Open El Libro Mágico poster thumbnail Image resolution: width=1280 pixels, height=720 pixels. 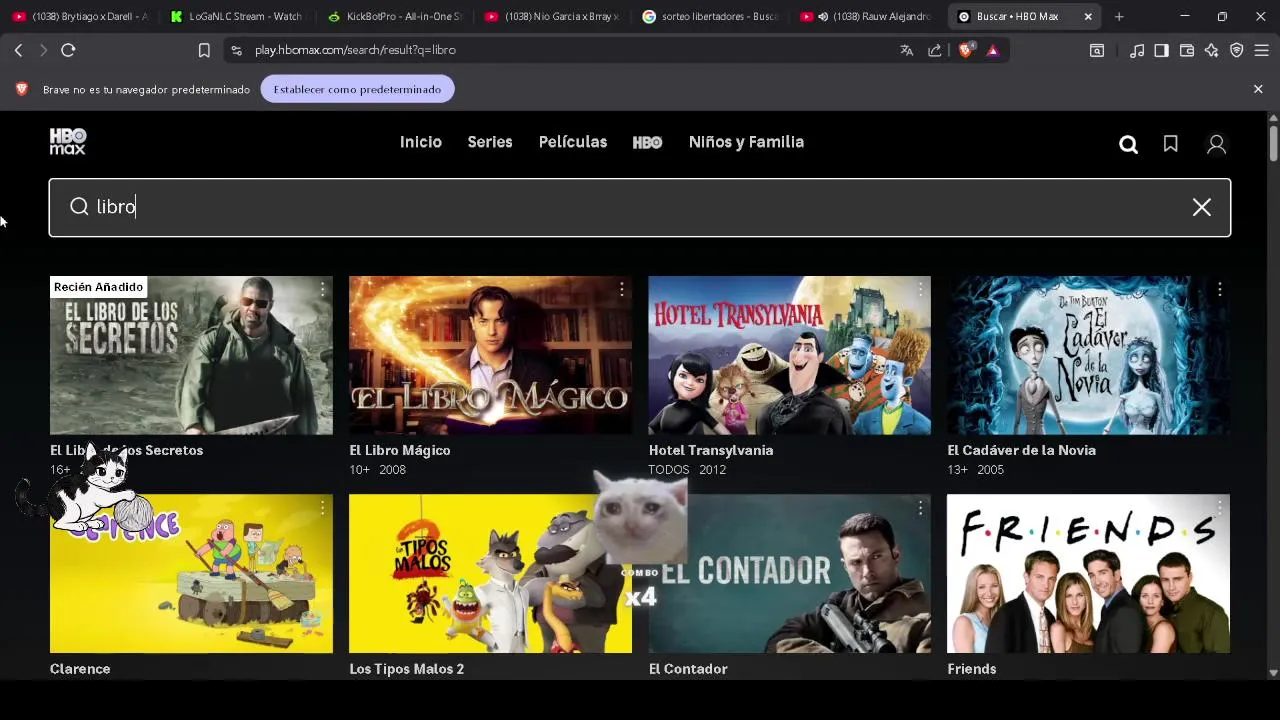coord(490,355)
